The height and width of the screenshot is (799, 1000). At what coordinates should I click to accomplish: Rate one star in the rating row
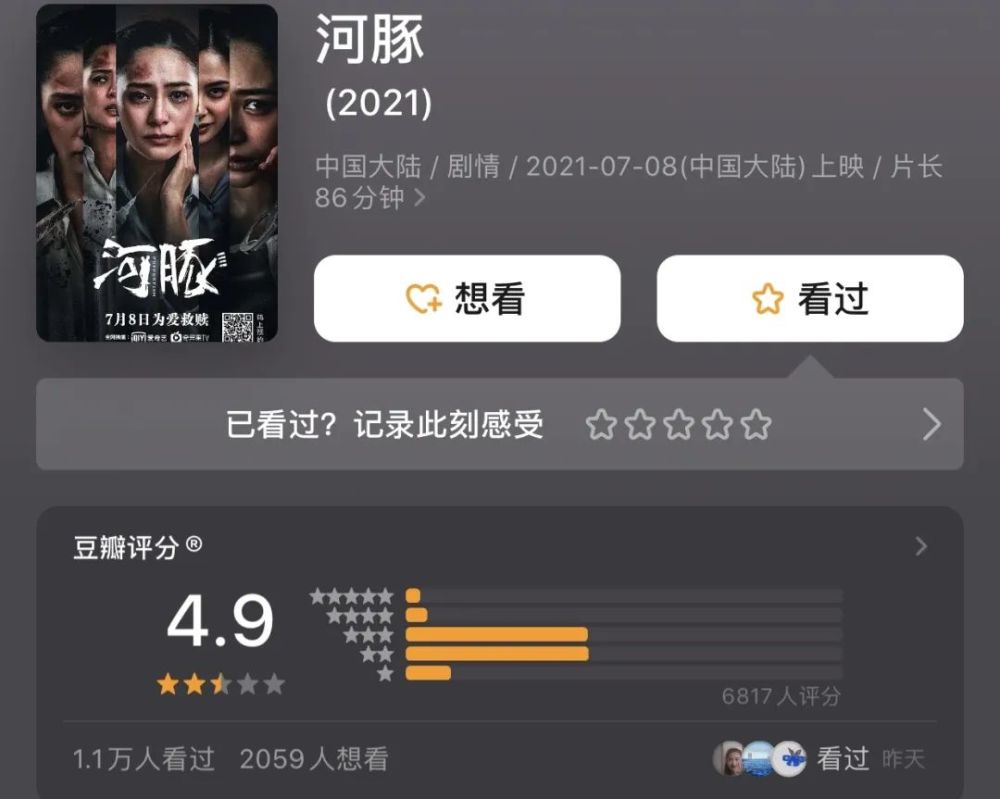(601, 425)
